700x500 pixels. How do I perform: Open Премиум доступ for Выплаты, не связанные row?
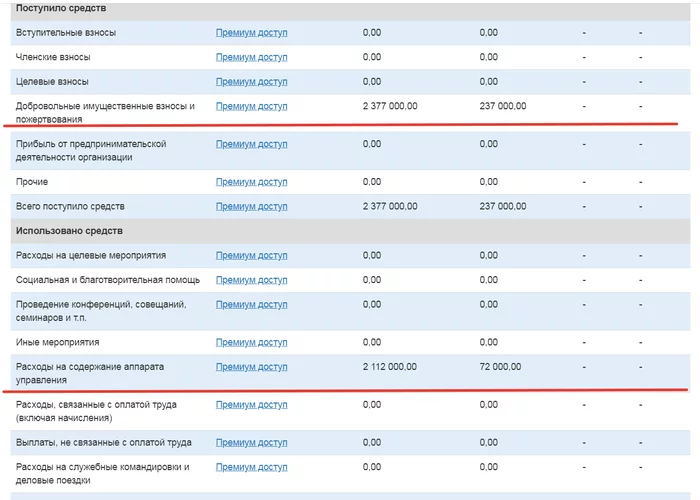(251, 443)
